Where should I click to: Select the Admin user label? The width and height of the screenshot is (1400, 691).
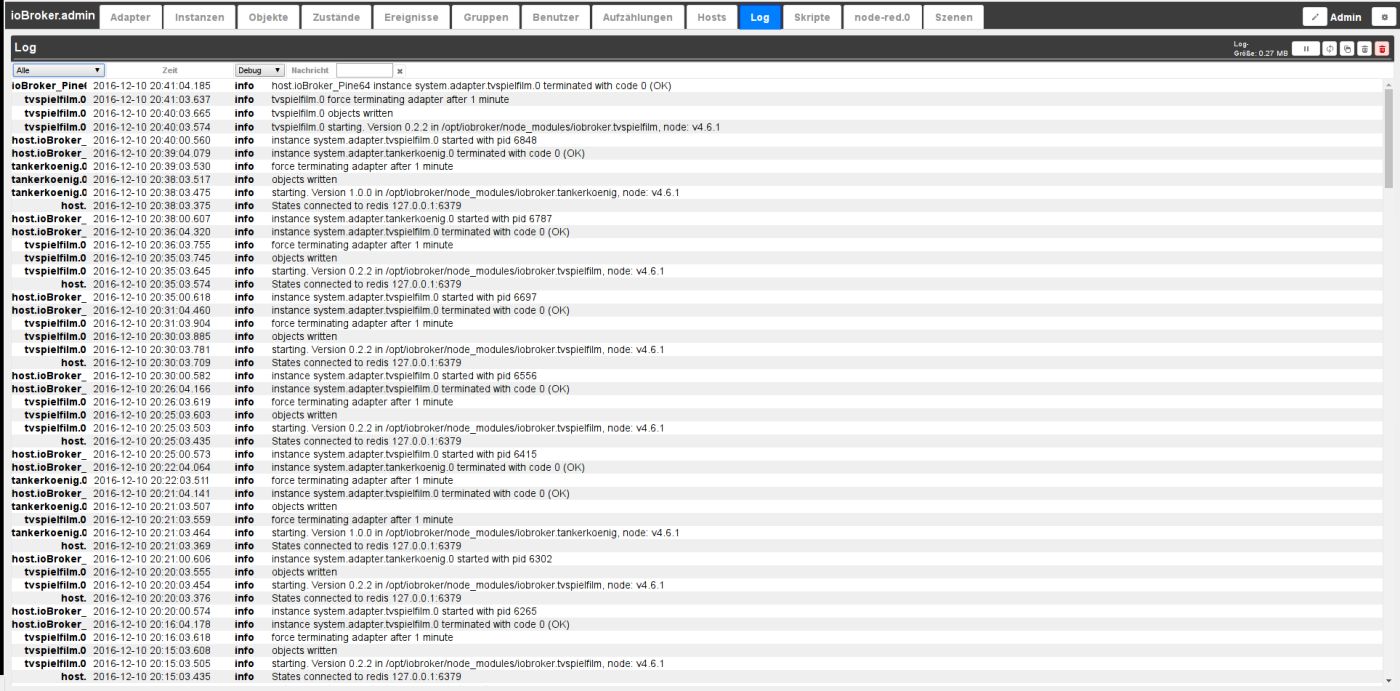(1345, 17)
